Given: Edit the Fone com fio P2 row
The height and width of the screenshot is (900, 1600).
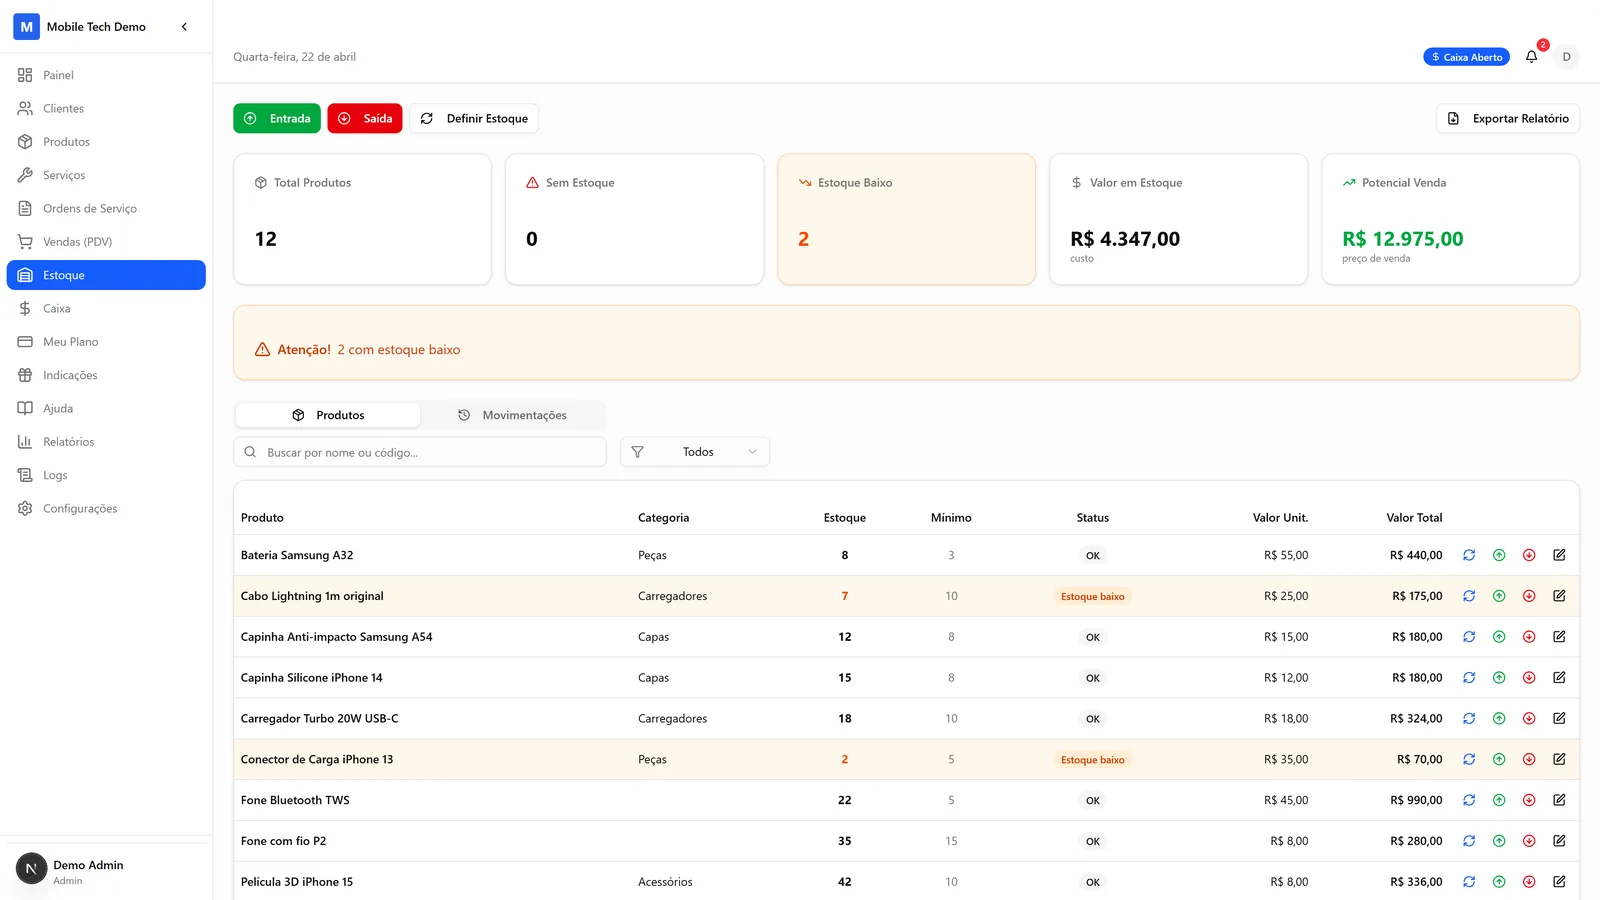Looking at the screenshot, I should (x=1559, y=841).
